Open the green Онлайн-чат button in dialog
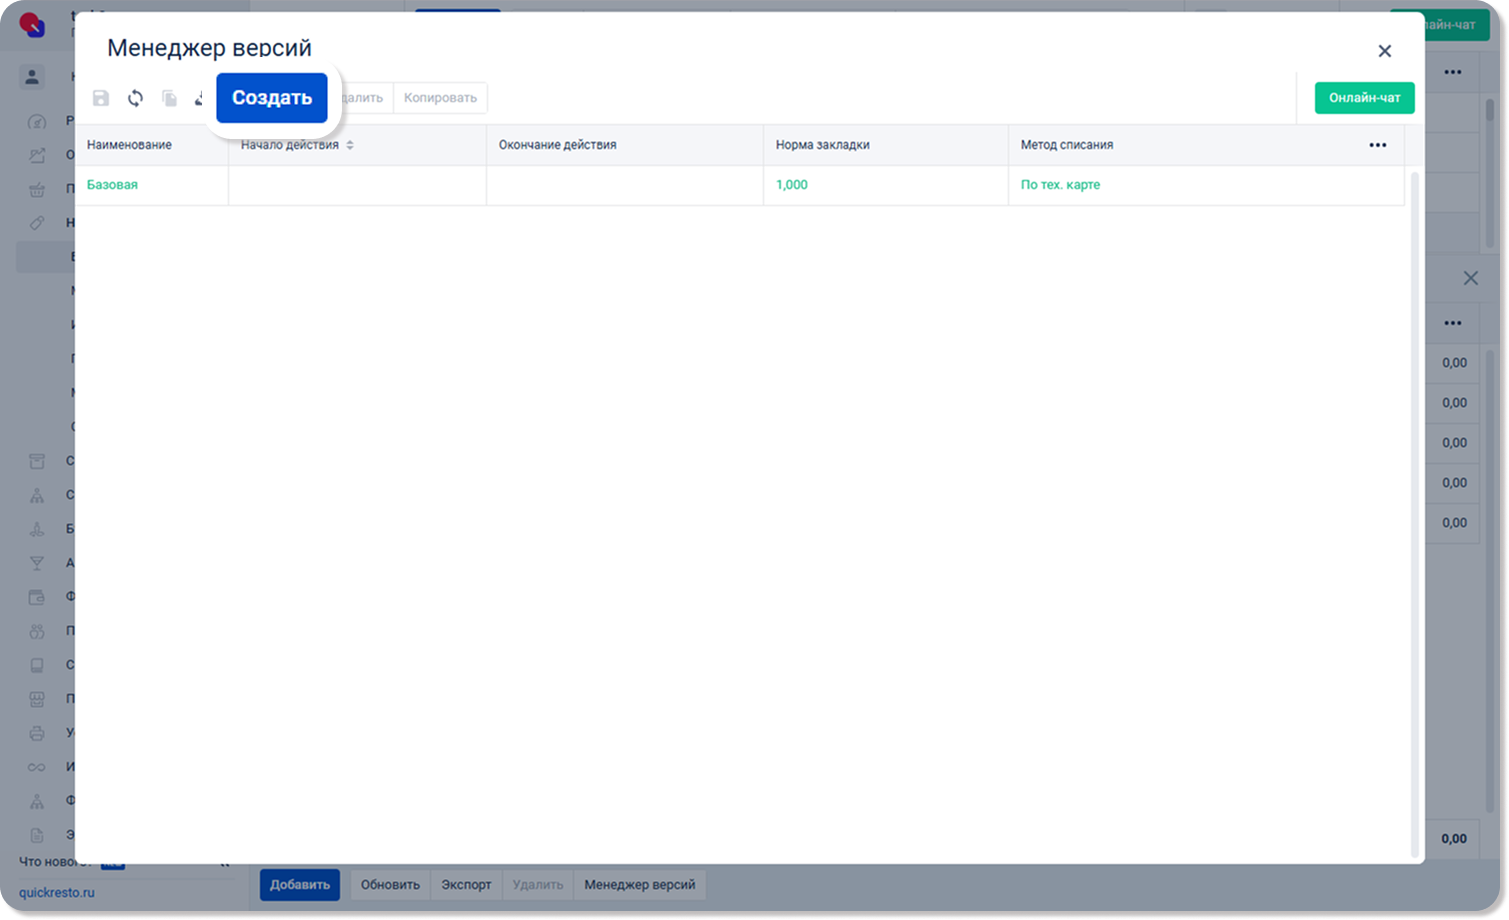This screenshot has width=1509, height=920. (x=1364, y=98)
